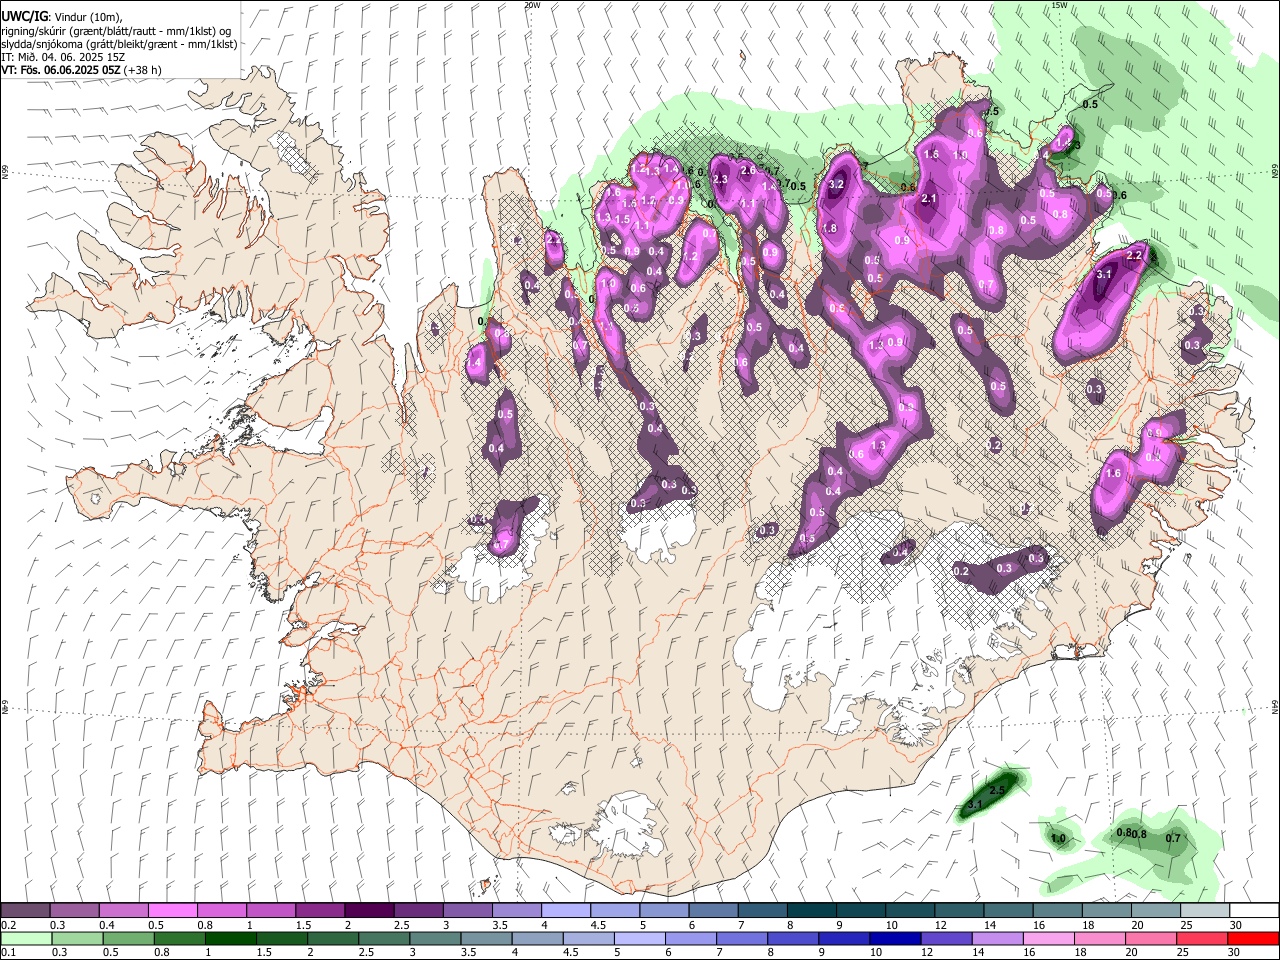Click the dark purple 0.2 snow legend swatch
Screen dimensions: 1280x960
coord(25,910)
